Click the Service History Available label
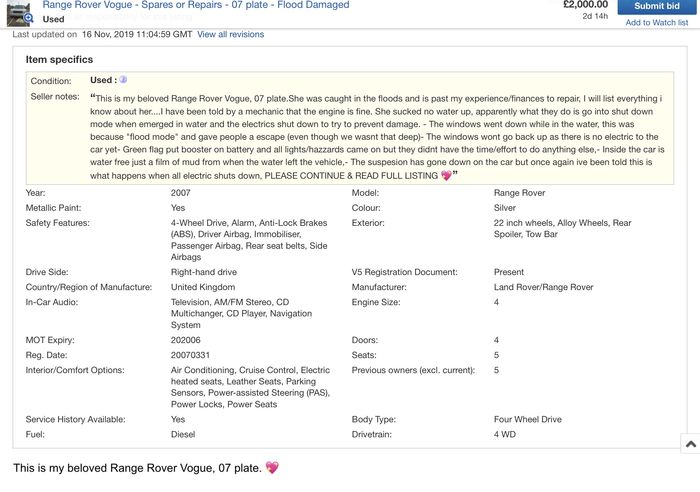This screenshot has height=492, width=700. pyautogui.click(x=75, y=419)
